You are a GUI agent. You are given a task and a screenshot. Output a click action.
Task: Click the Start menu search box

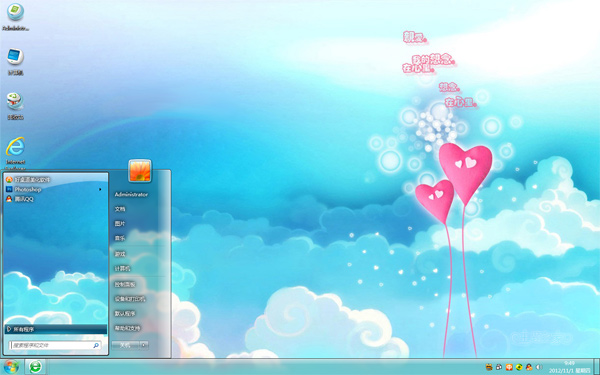click(55, 345)
